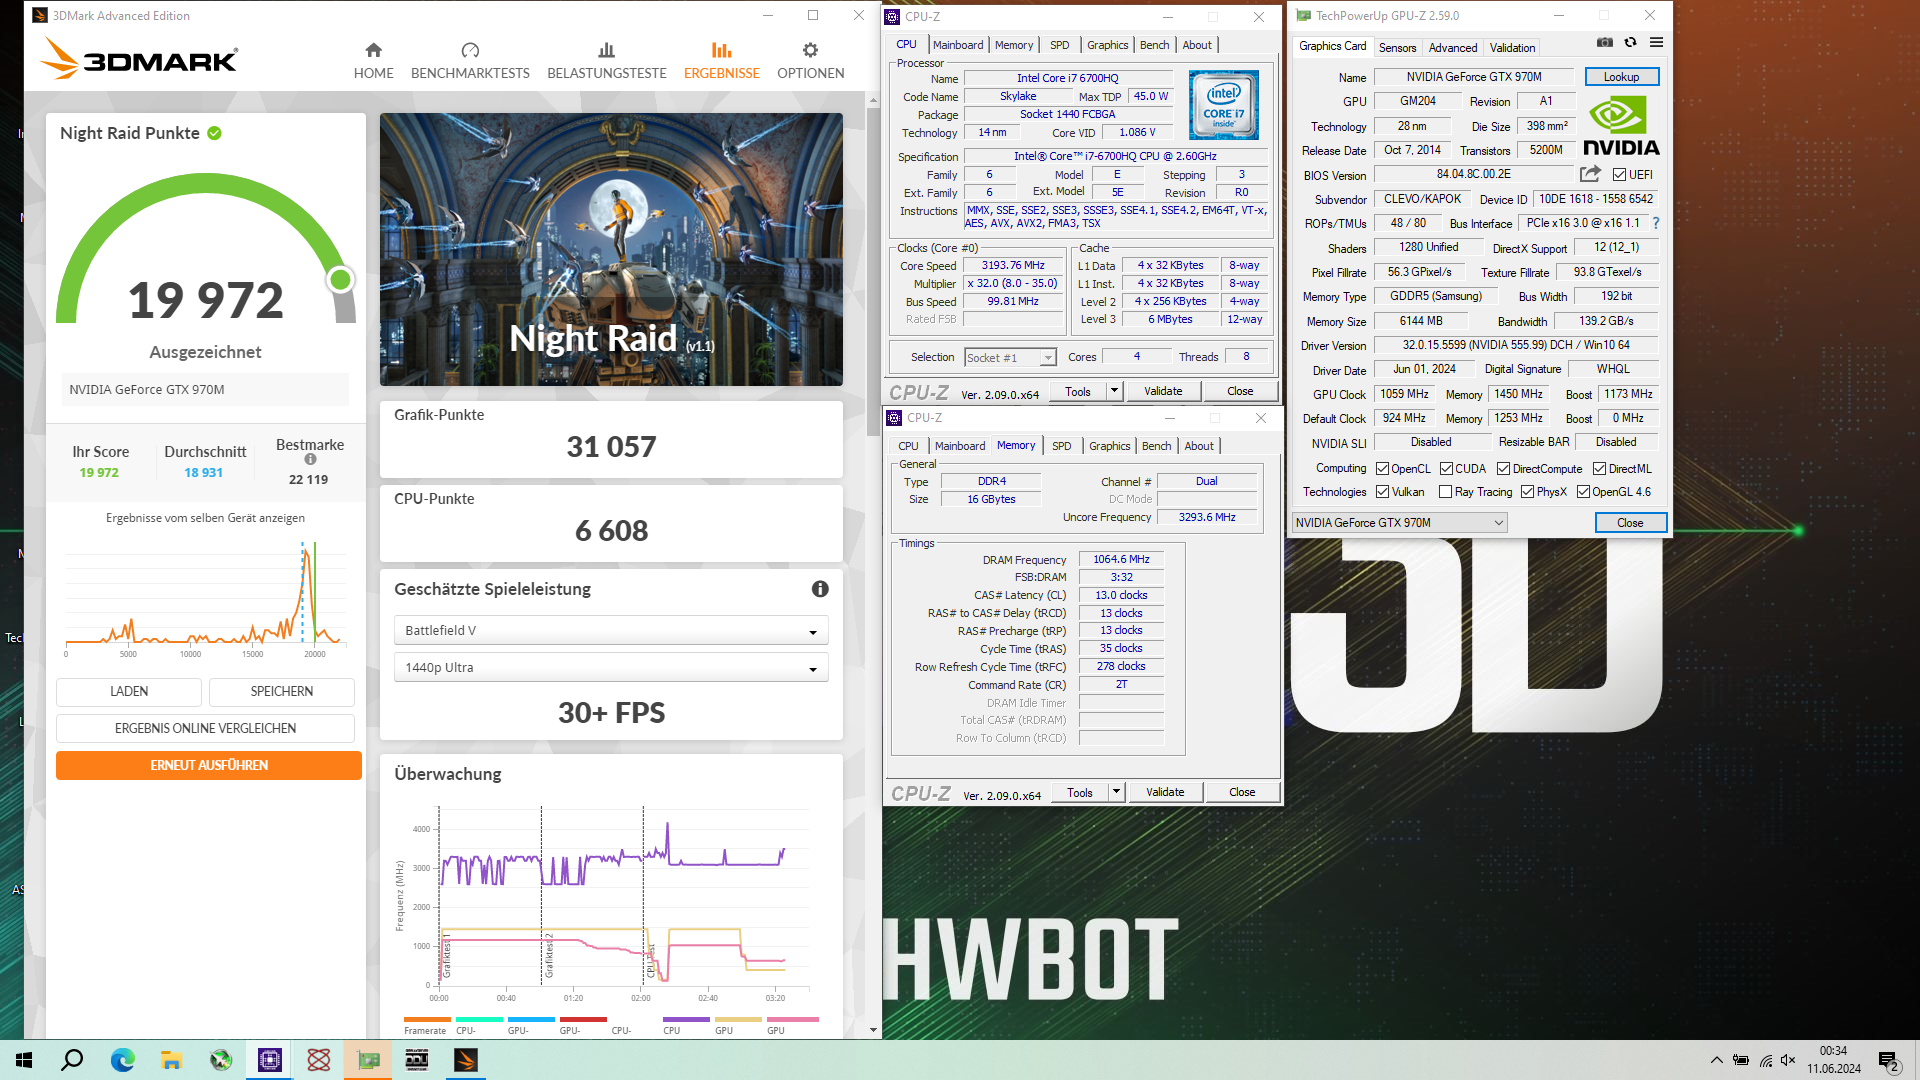Open Windows search from the taskbar
This screenshot has width=1920, height=1080.
point(72,1060)
